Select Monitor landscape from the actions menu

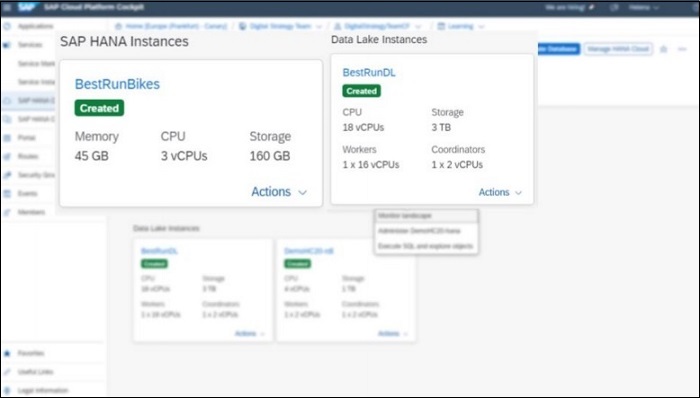coord(426,216)
